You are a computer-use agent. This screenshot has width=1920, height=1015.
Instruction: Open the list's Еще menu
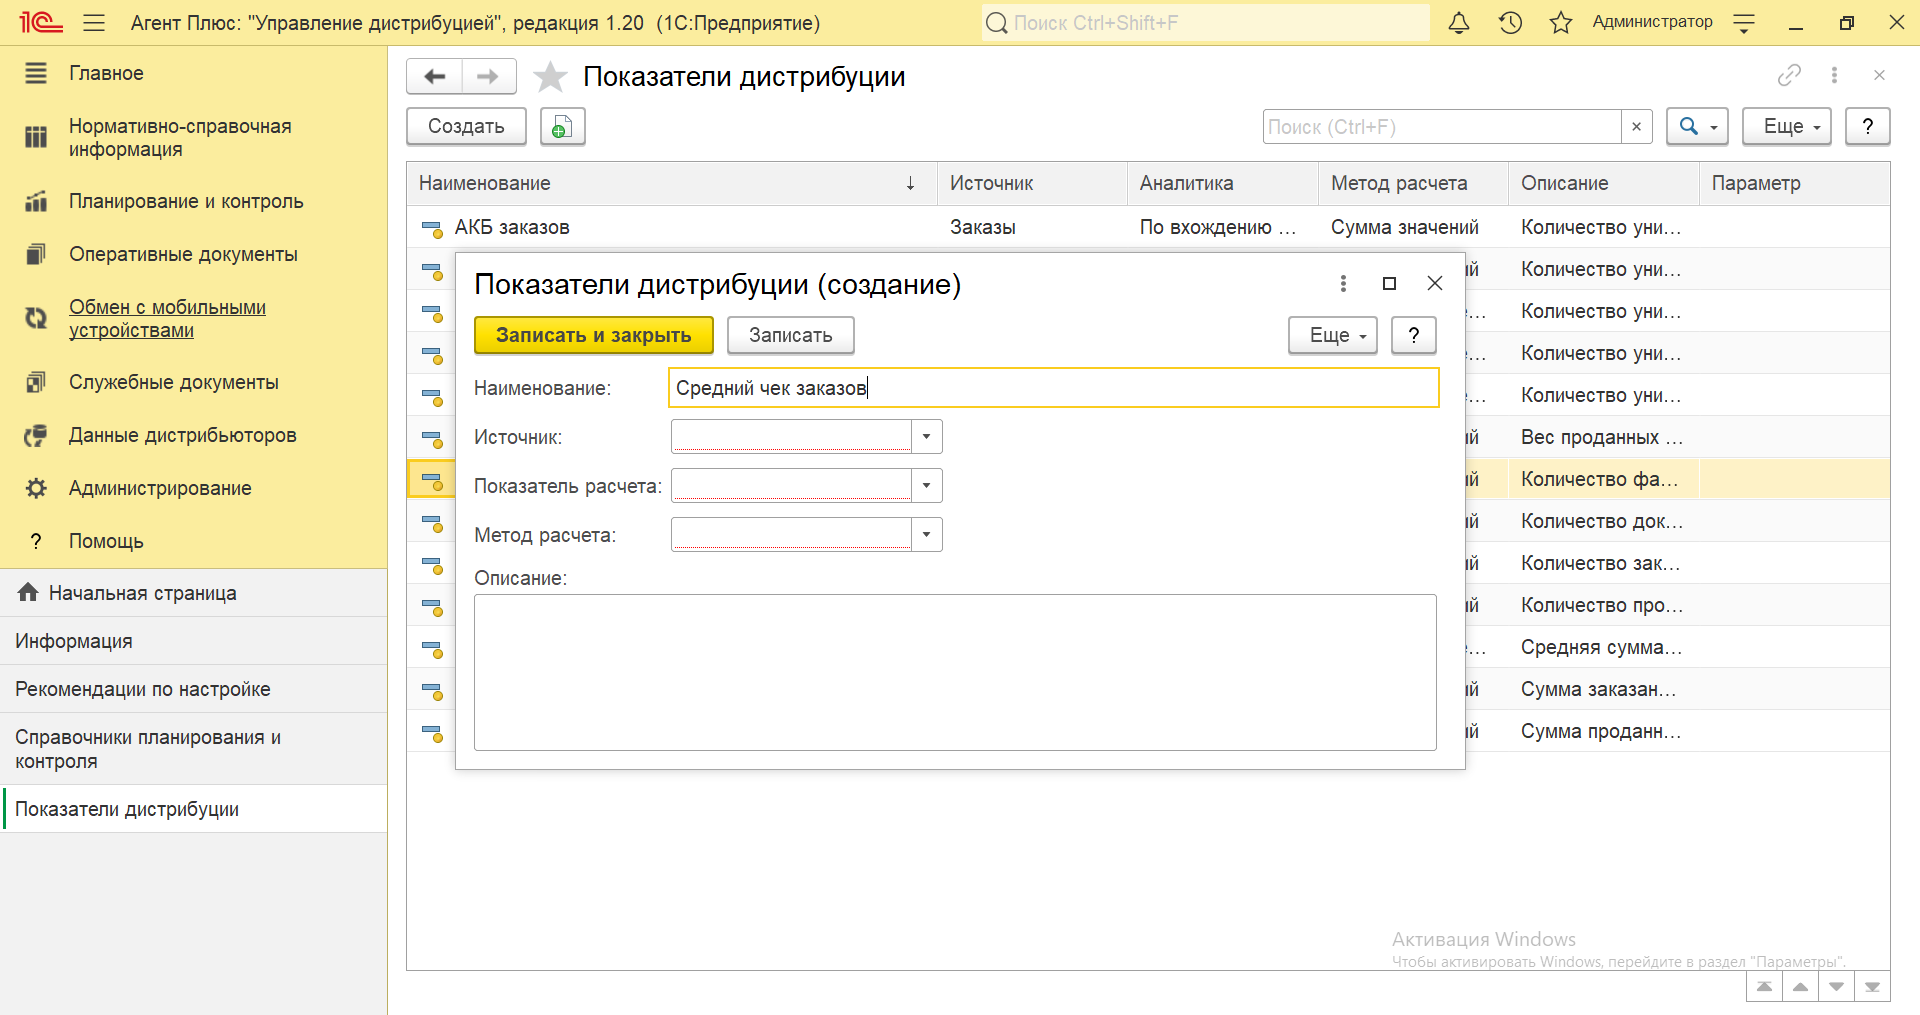pos(1787,127)
